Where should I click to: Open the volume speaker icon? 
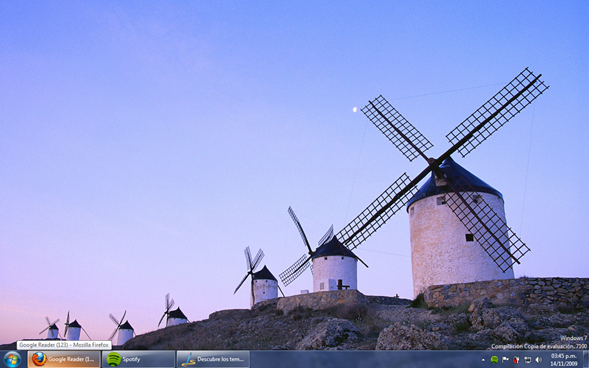pos(538,360)
